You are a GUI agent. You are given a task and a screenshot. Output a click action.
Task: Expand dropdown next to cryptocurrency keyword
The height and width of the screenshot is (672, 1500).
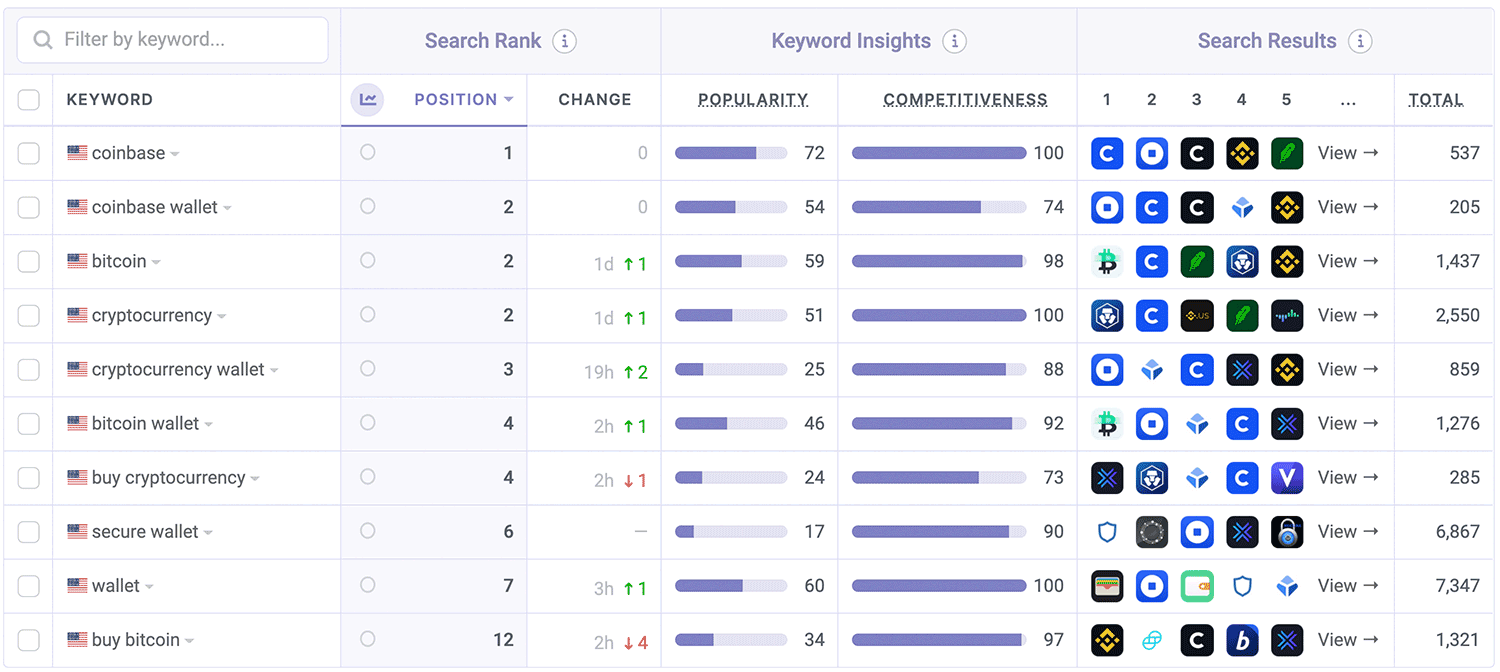point(221,316)
